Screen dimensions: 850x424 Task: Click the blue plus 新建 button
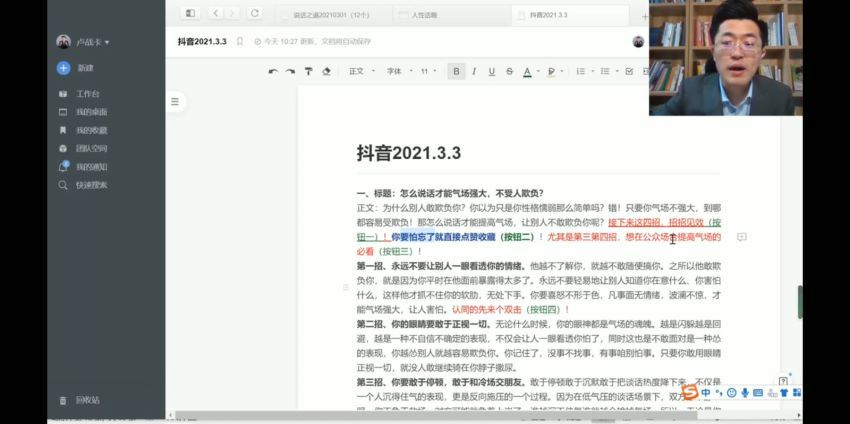click(x=64, y=68)
